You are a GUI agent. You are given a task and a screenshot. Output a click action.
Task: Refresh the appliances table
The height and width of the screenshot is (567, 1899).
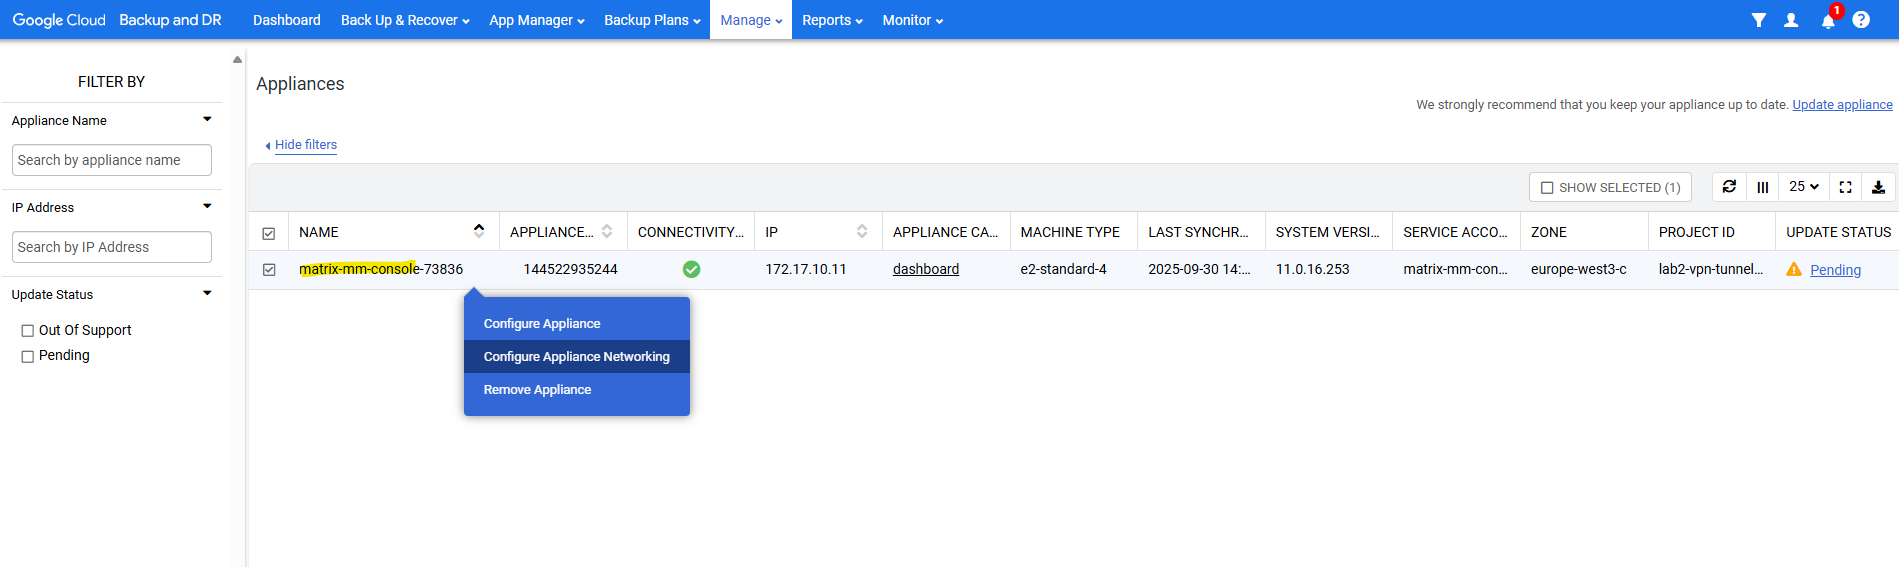coord(1729,187)
